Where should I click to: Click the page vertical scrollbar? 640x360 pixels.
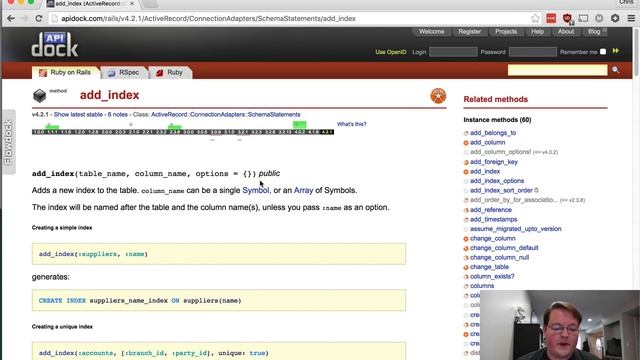(636, 52)
